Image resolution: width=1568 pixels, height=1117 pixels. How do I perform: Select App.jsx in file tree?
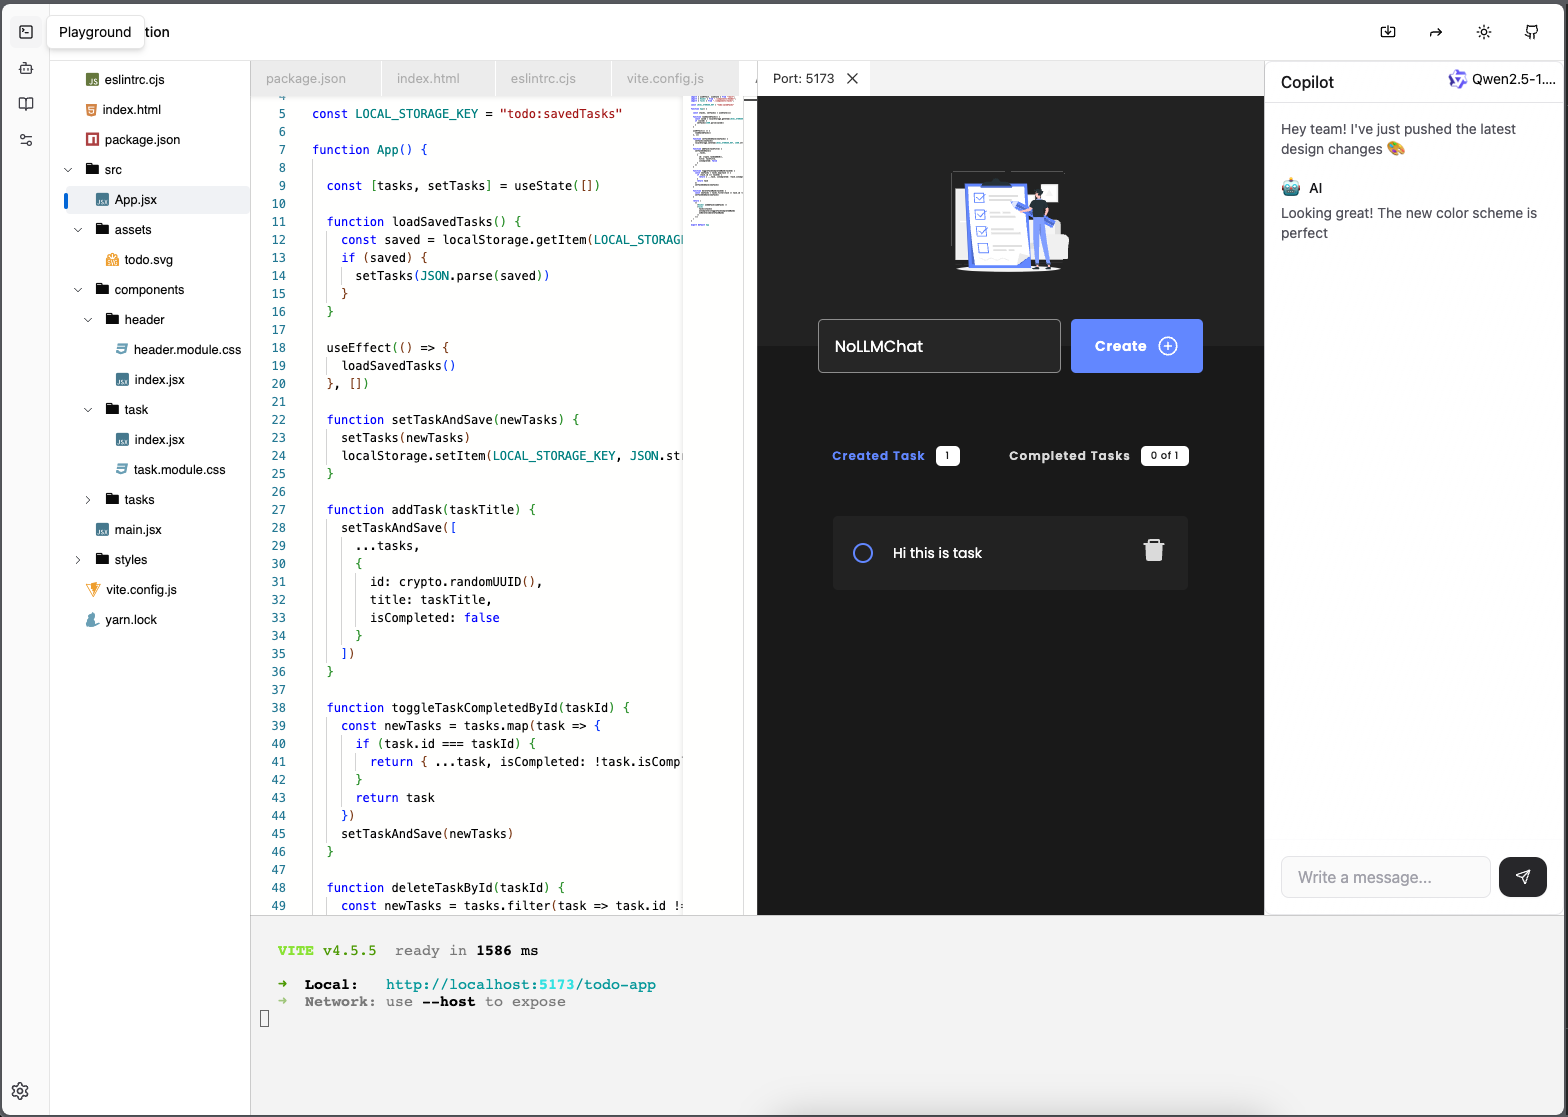(x=136, y=200)
